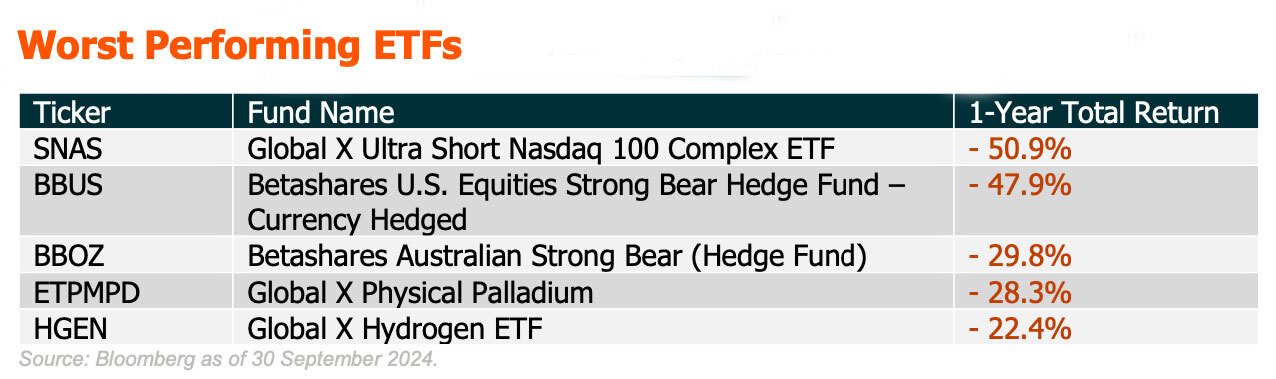Click the Worst Performing ETFs heading

click(x=241, y=46)
